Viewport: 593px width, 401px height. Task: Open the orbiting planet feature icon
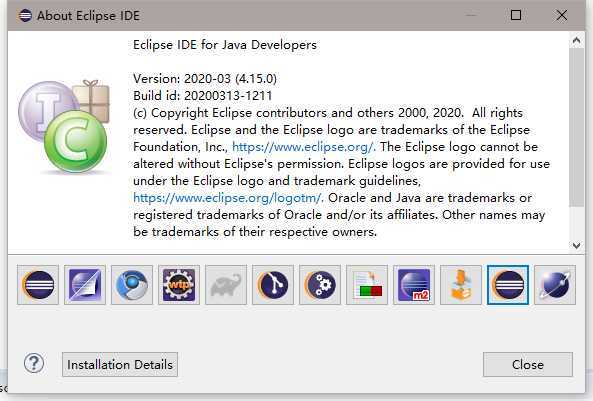click(x=555, y=285)
